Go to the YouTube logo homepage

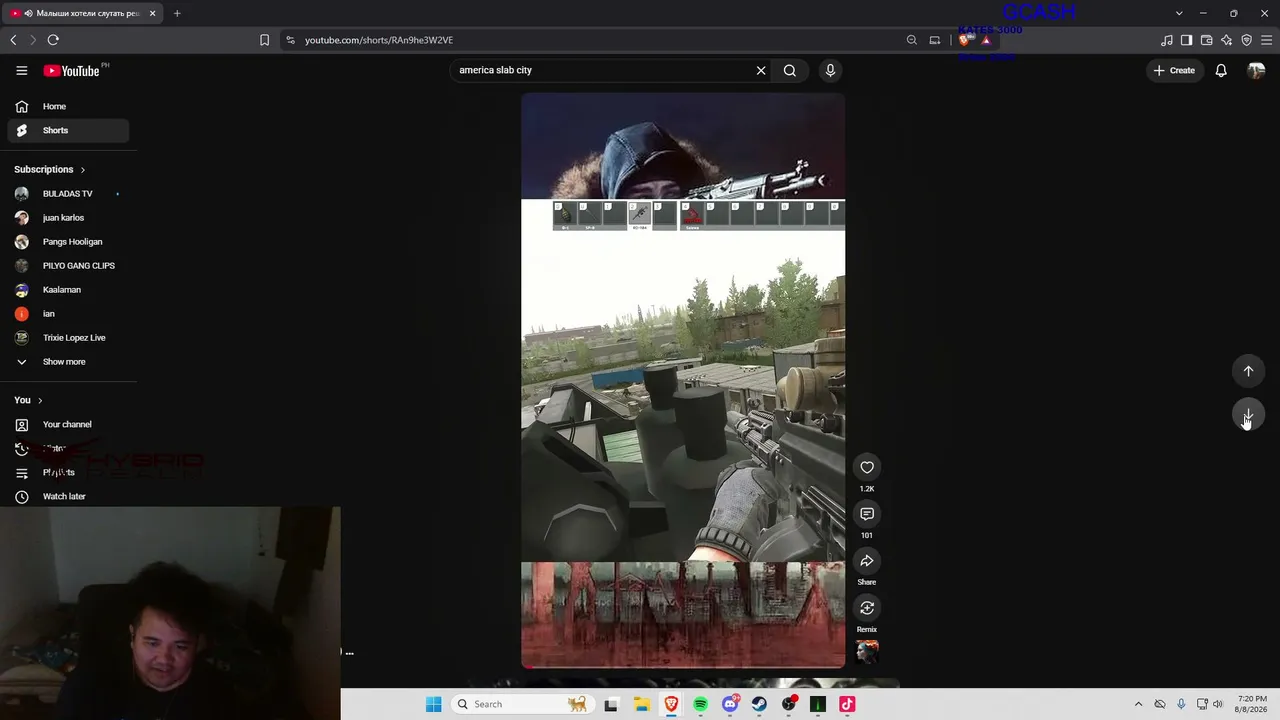71,71
